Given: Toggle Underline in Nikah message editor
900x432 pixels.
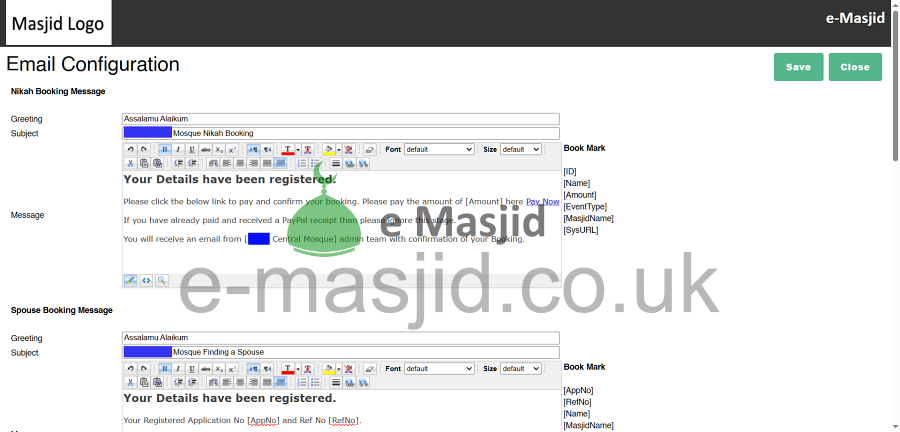Looking at the screenshot, I should coord(191,149).
